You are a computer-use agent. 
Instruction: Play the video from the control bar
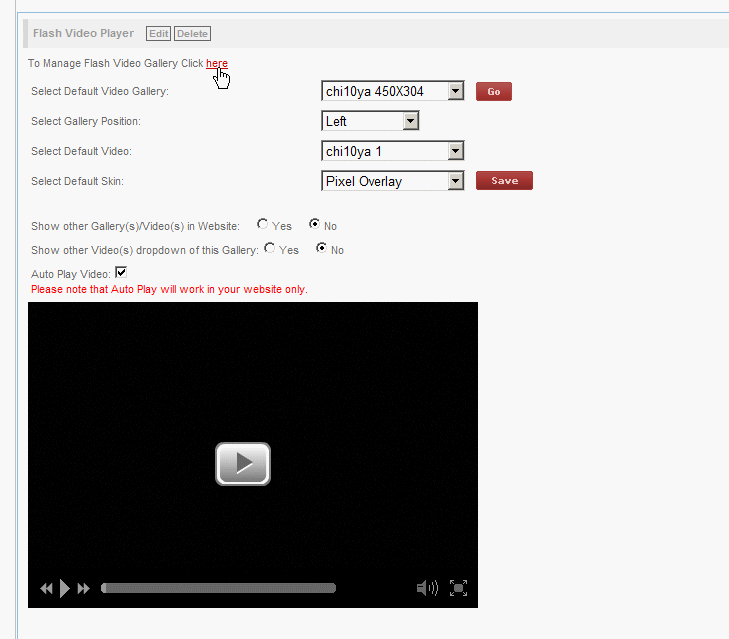coord(65,589)
